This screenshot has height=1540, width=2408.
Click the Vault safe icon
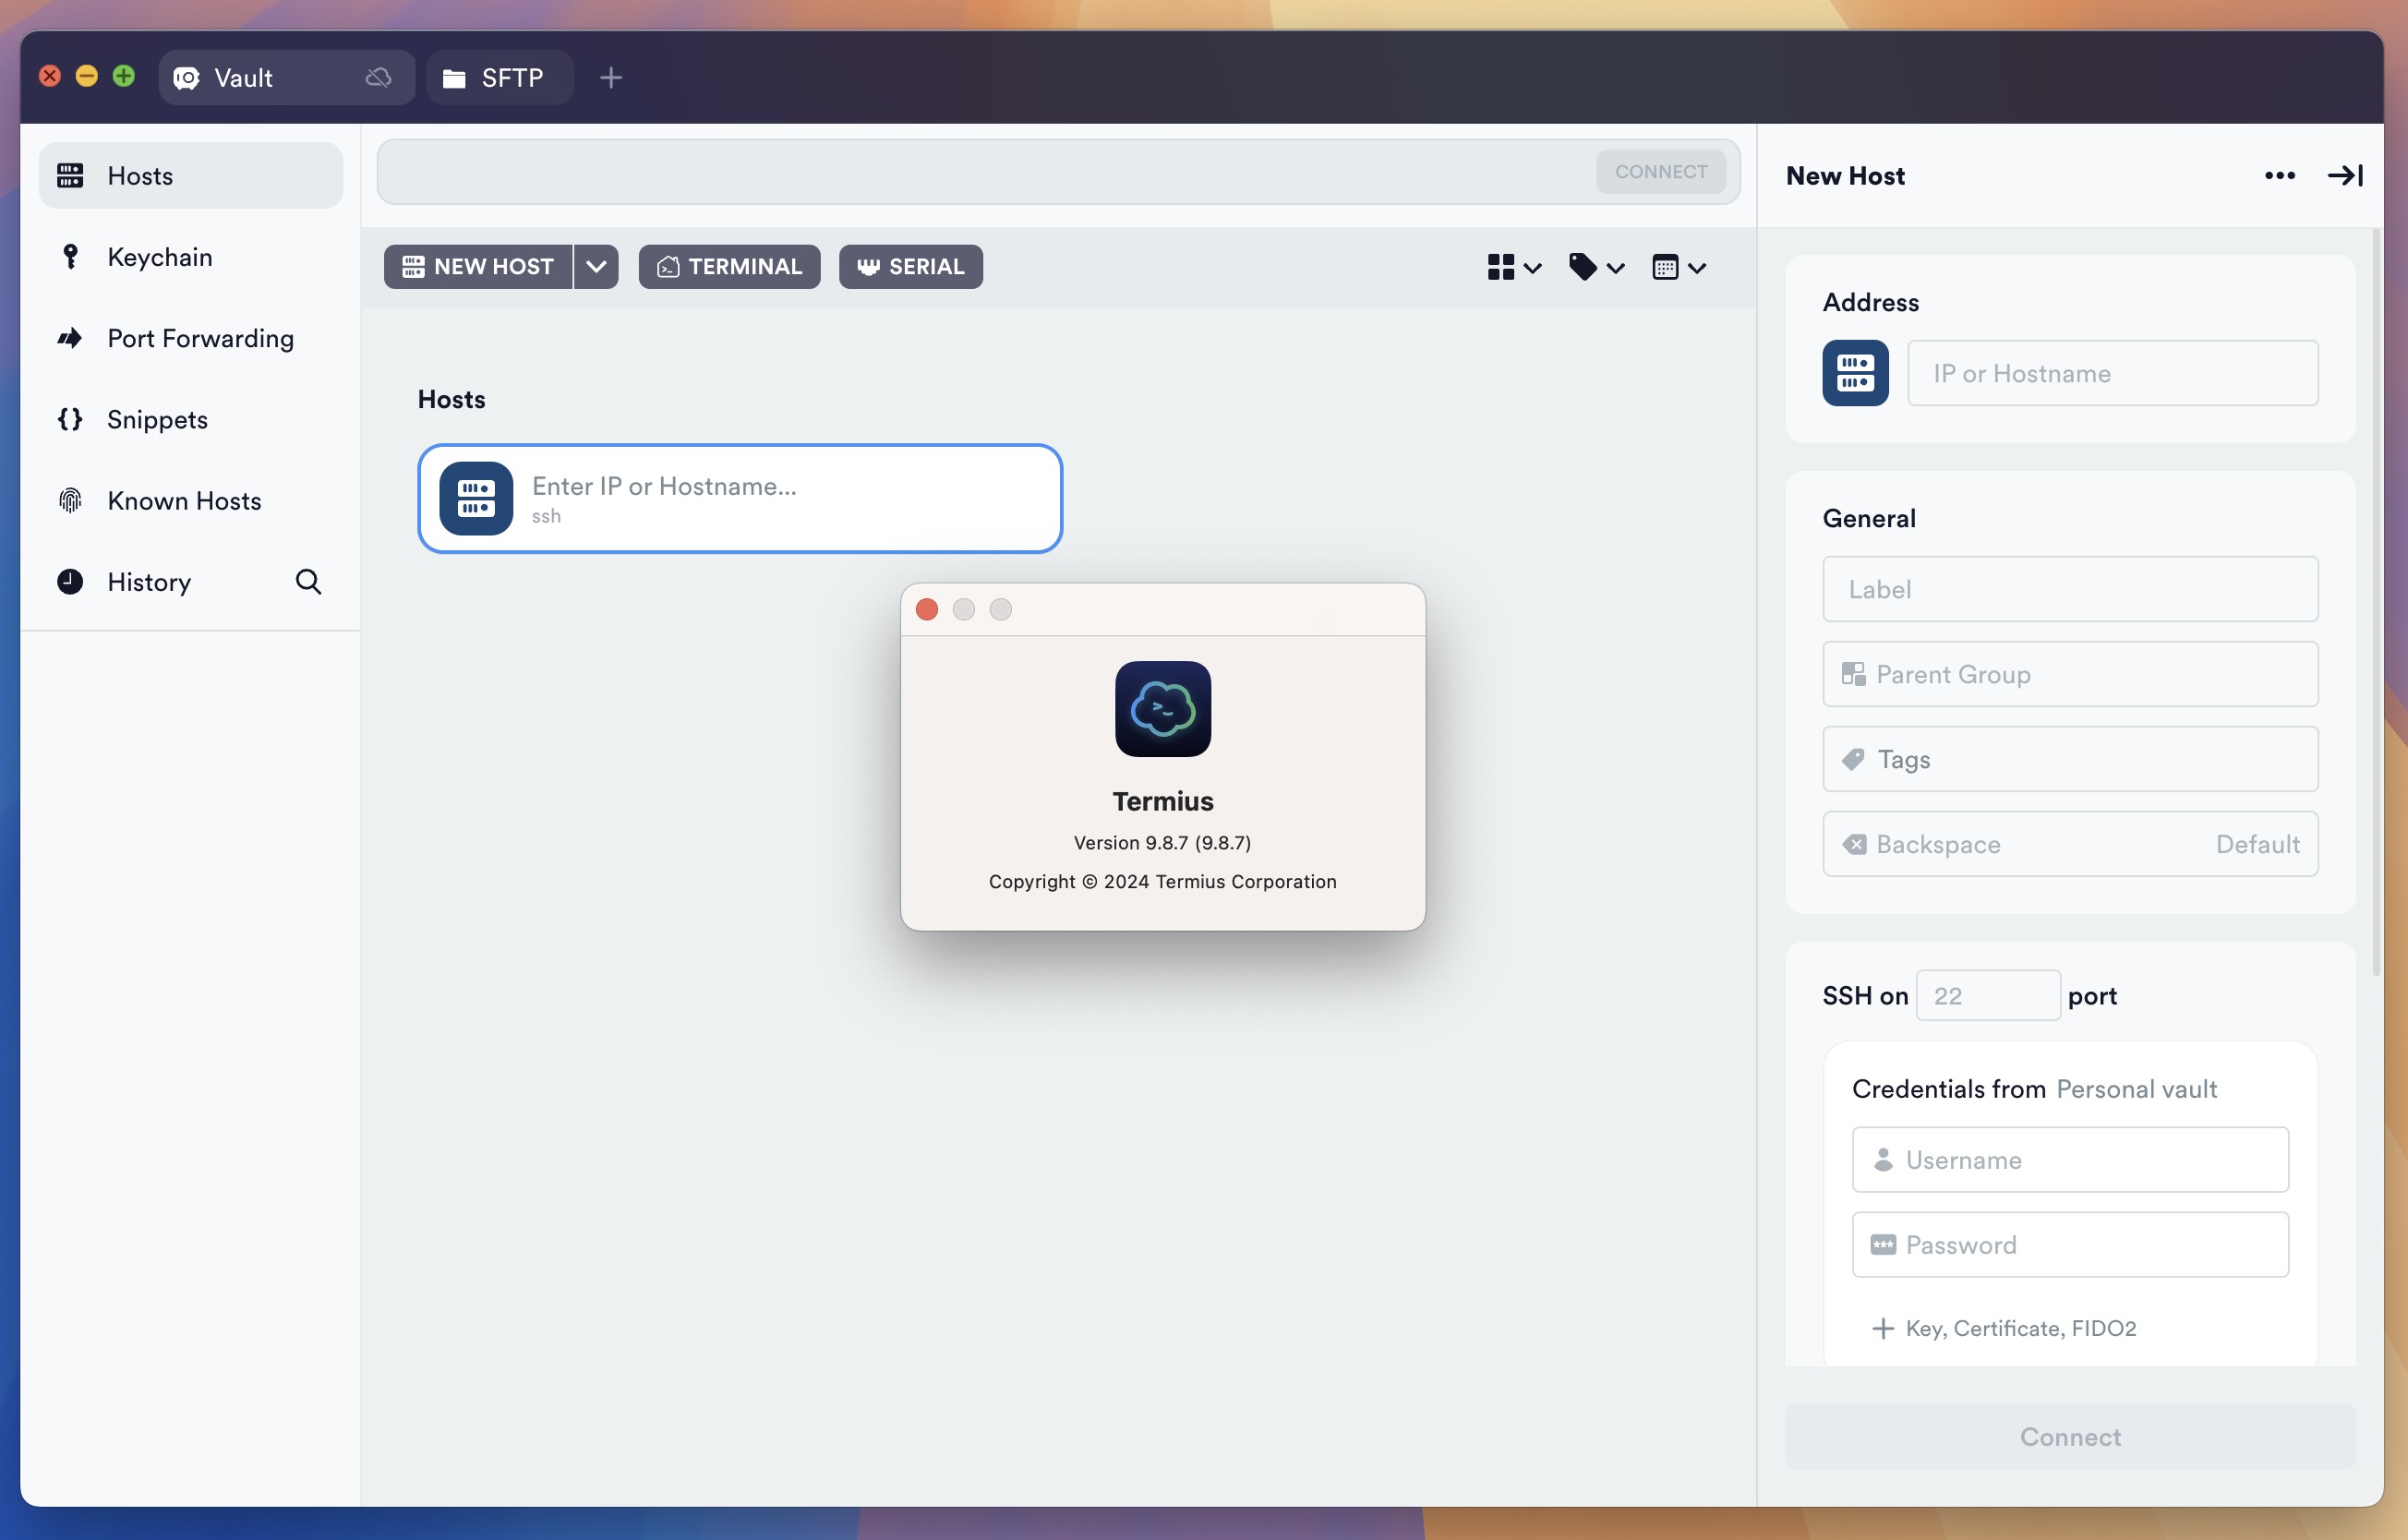pyautogui.click(x=187, y=79)
